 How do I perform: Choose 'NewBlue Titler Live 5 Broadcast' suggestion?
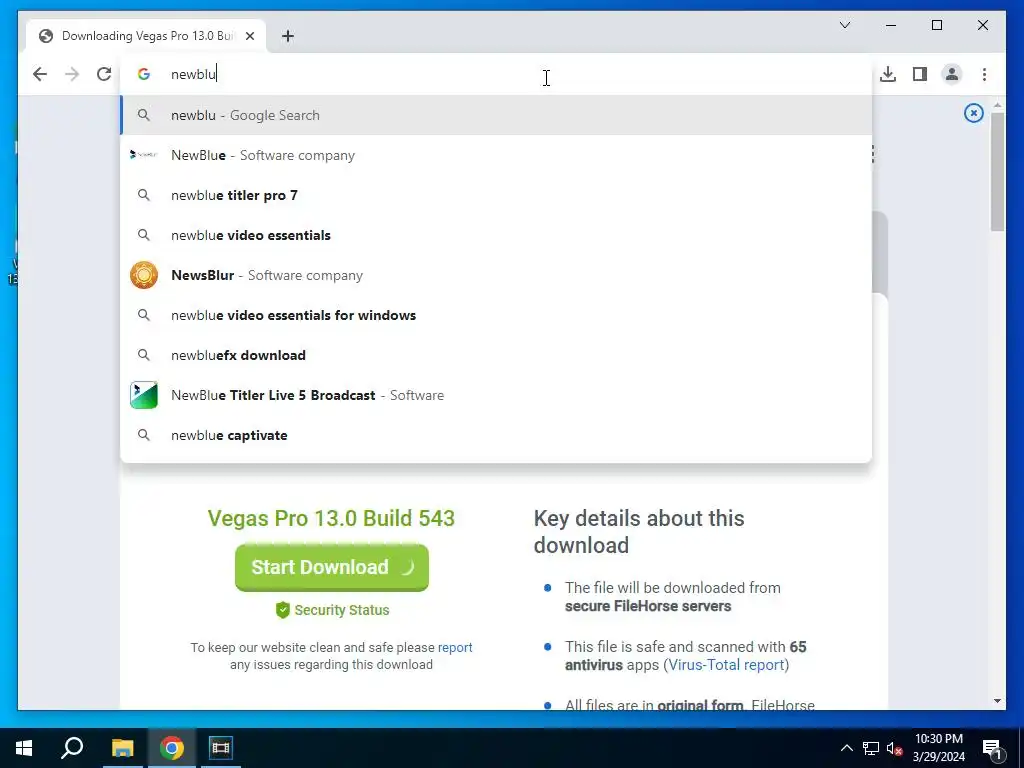(x=496, y=395)
